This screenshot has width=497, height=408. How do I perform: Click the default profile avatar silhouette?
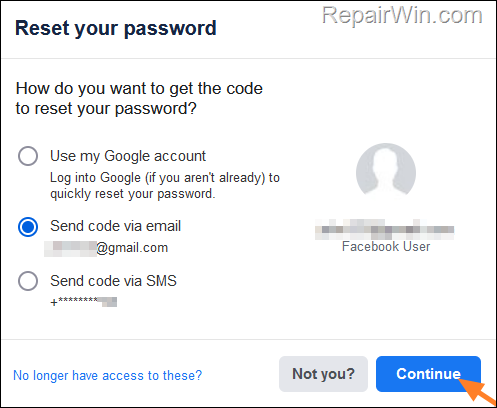pyautogui.click(x=386, y=172)
